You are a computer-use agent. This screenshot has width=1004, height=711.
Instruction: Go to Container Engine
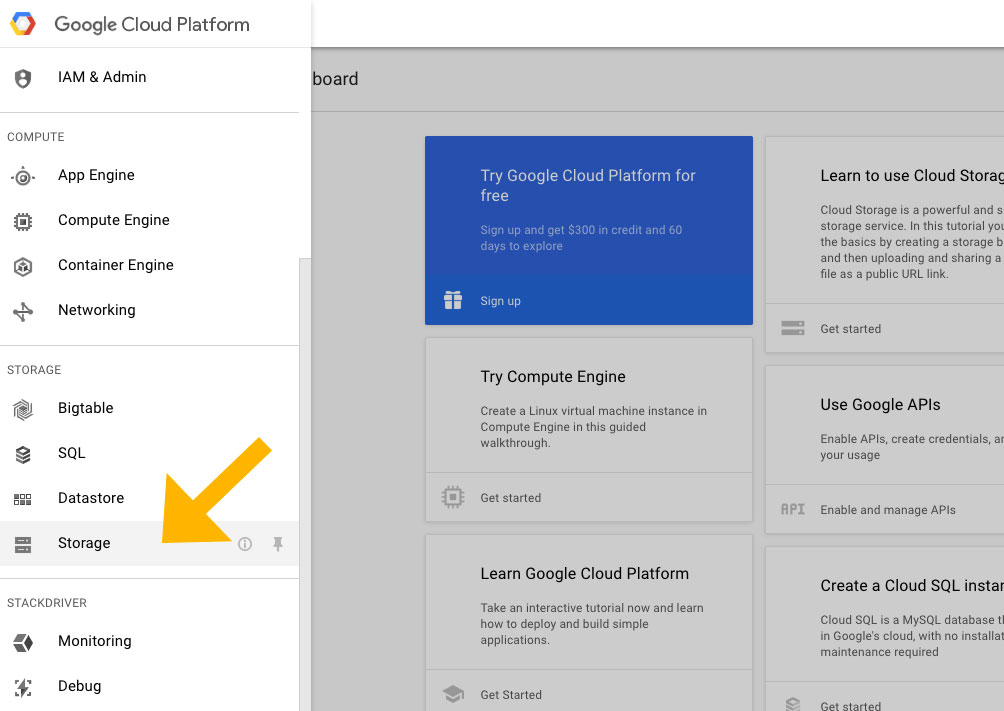click(149, 265)
